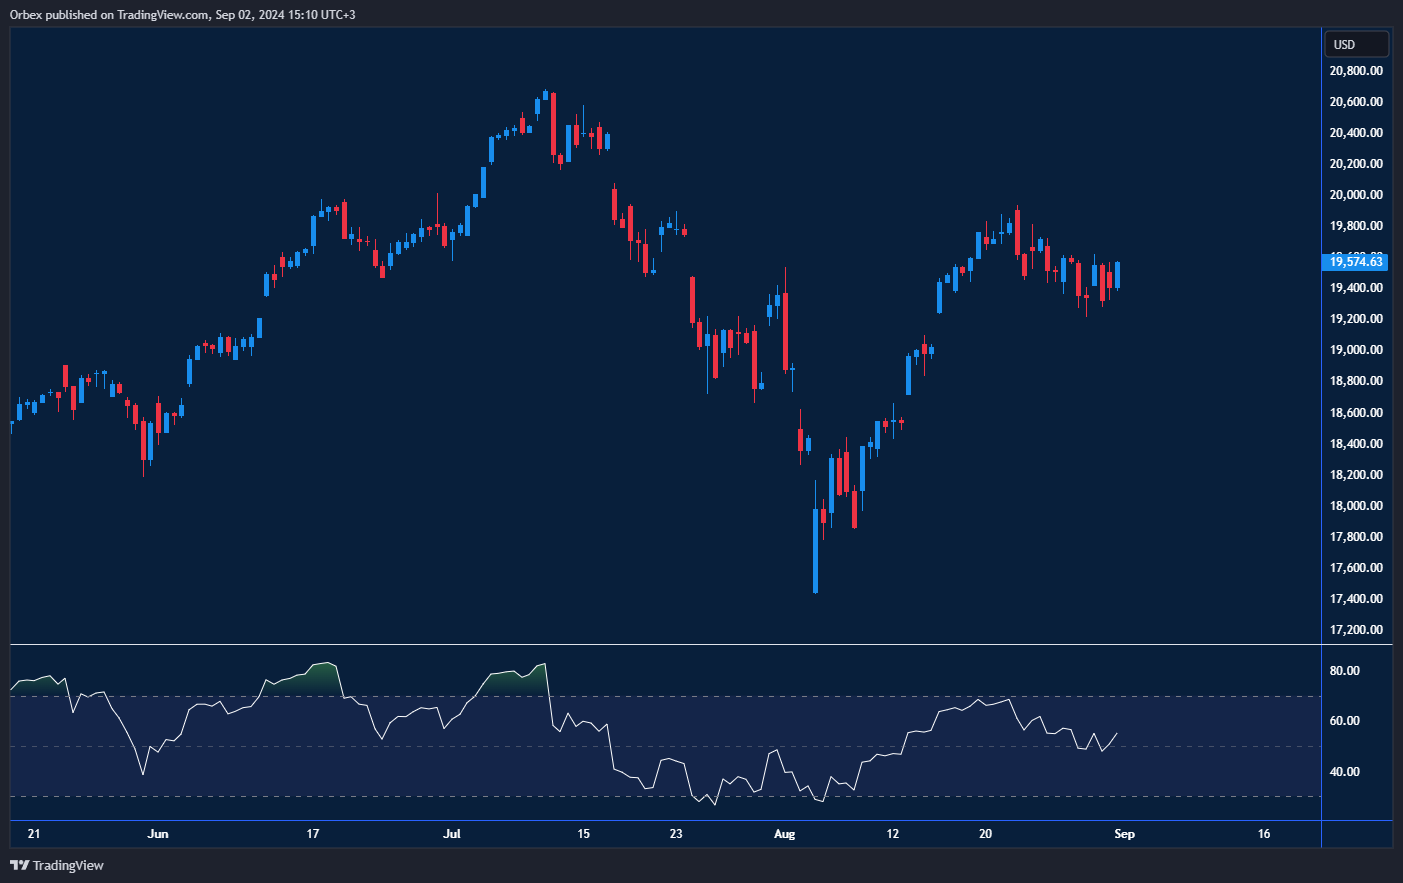
Task: Select the Aug marker on time axis
Action: click(x=785, y=834)
